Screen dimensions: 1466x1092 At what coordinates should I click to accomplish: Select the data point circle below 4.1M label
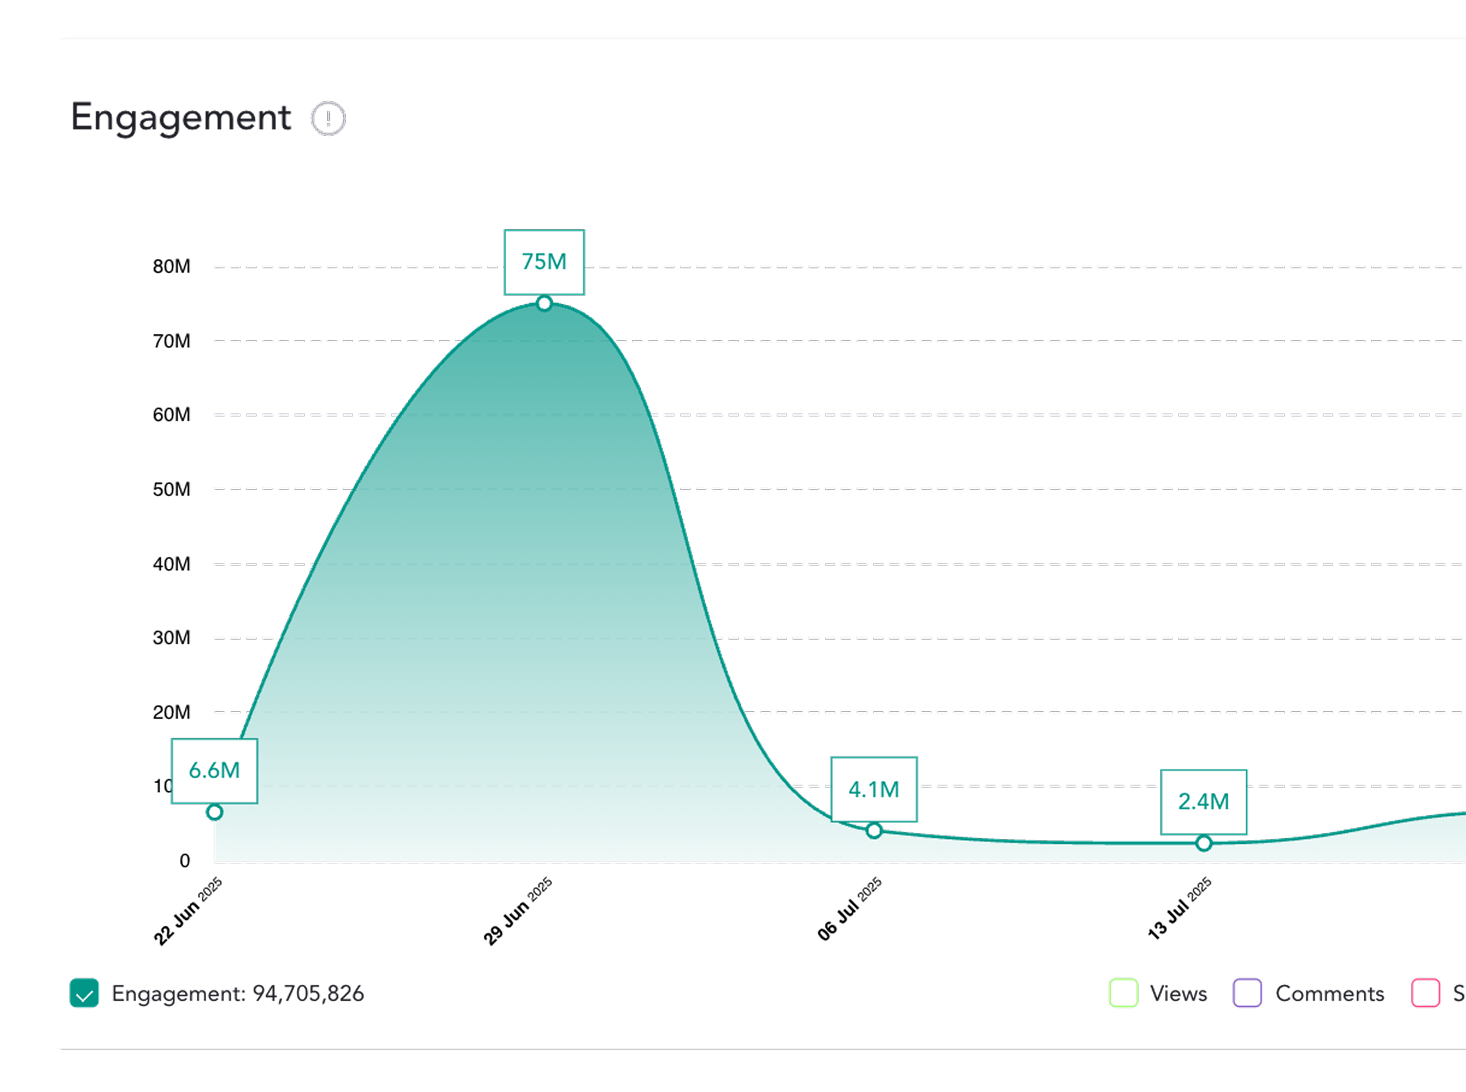coord(874,831)
